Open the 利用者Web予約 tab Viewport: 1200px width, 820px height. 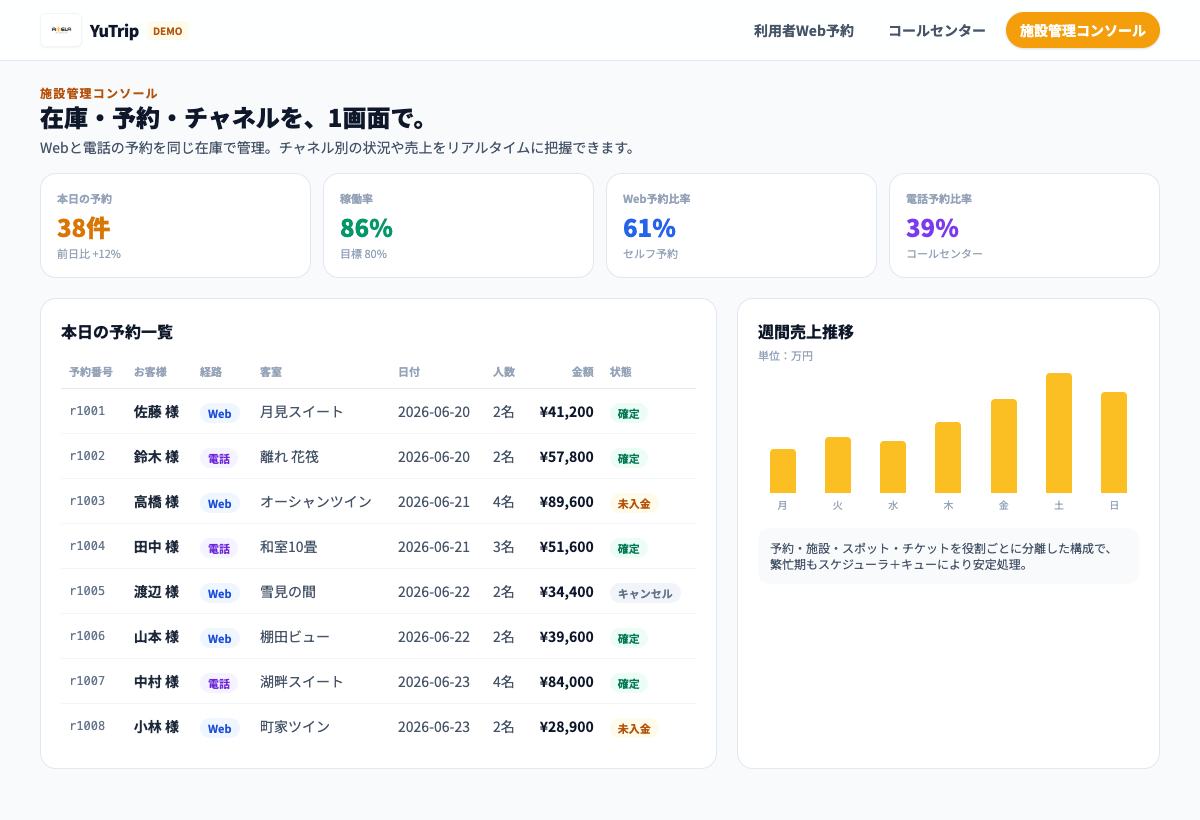pyautogui.click(x=804, y=30)
